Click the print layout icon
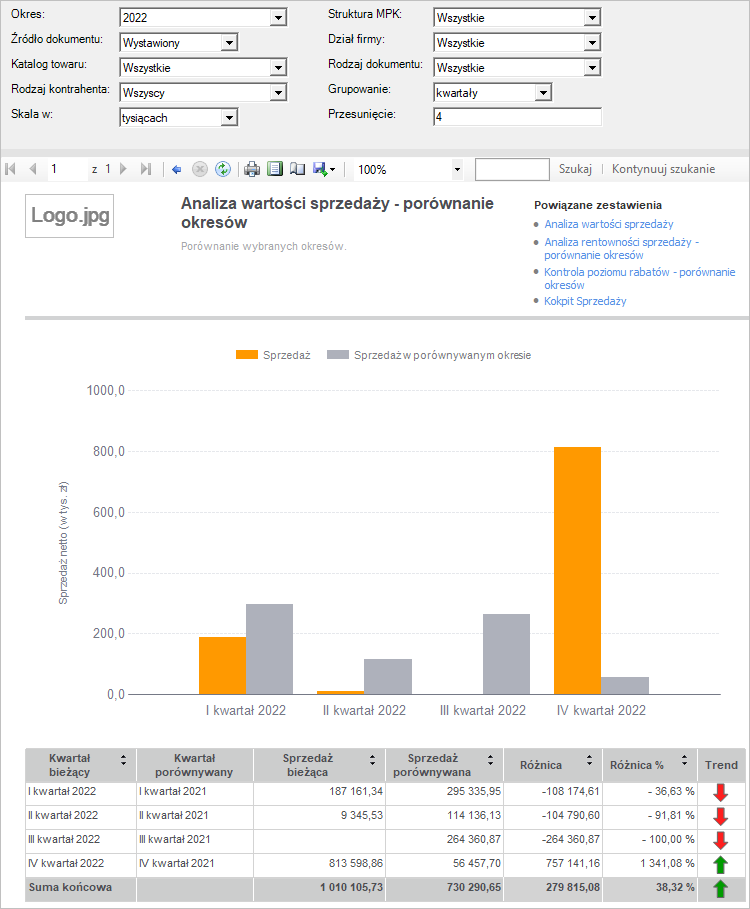Viewport: 750px width, 909px height. coord(275,169)
